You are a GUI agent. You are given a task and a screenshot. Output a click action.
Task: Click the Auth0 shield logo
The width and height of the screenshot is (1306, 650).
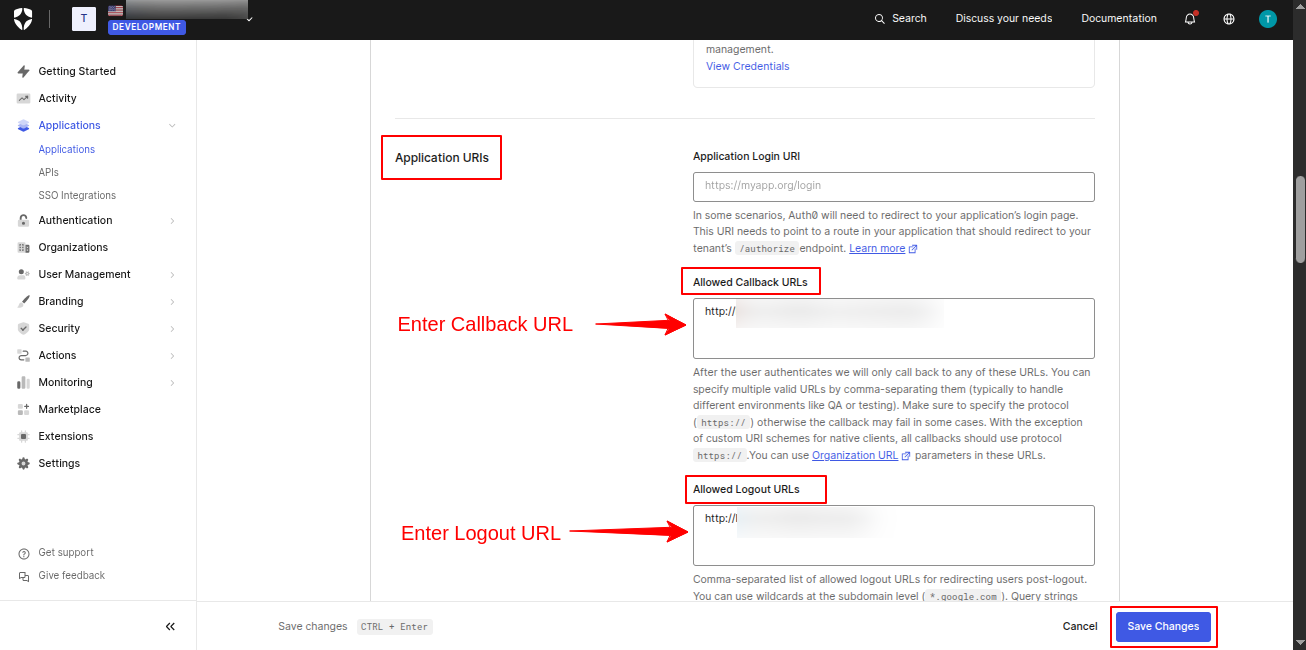23,18
